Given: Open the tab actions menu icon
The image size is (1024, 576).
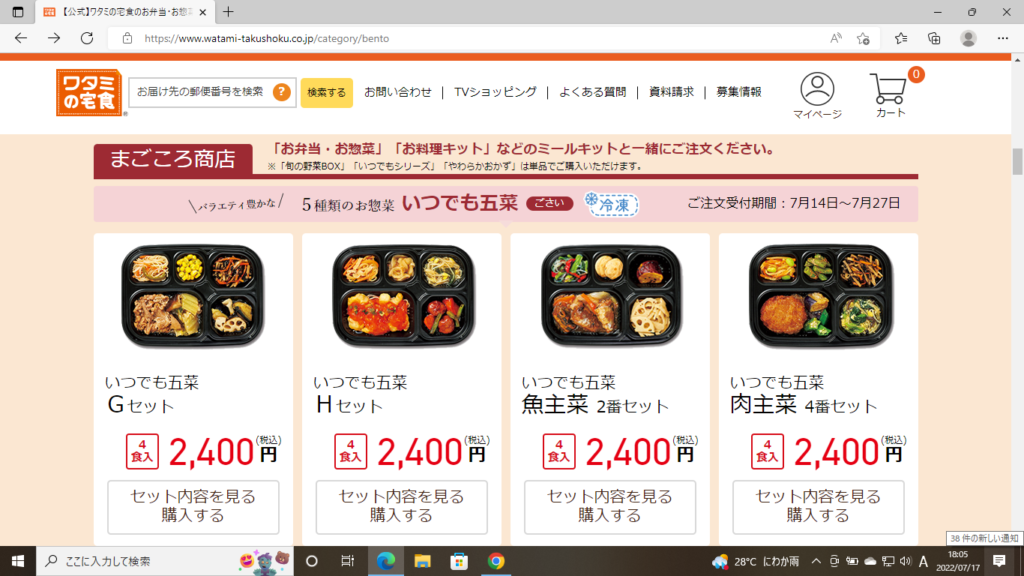Looking at the screenshot, I should (18, 12).
